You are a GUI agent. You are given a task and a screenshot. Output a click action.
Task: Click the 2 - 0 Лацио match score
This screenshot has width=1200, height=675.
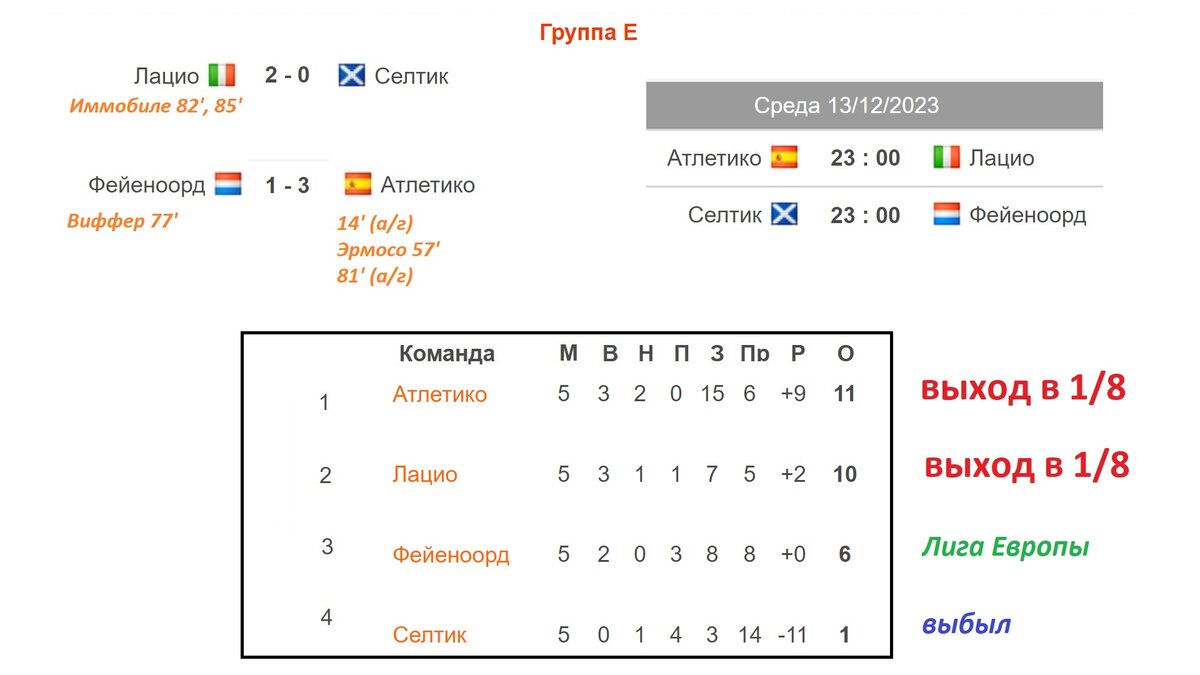click(x=287, y=75)
